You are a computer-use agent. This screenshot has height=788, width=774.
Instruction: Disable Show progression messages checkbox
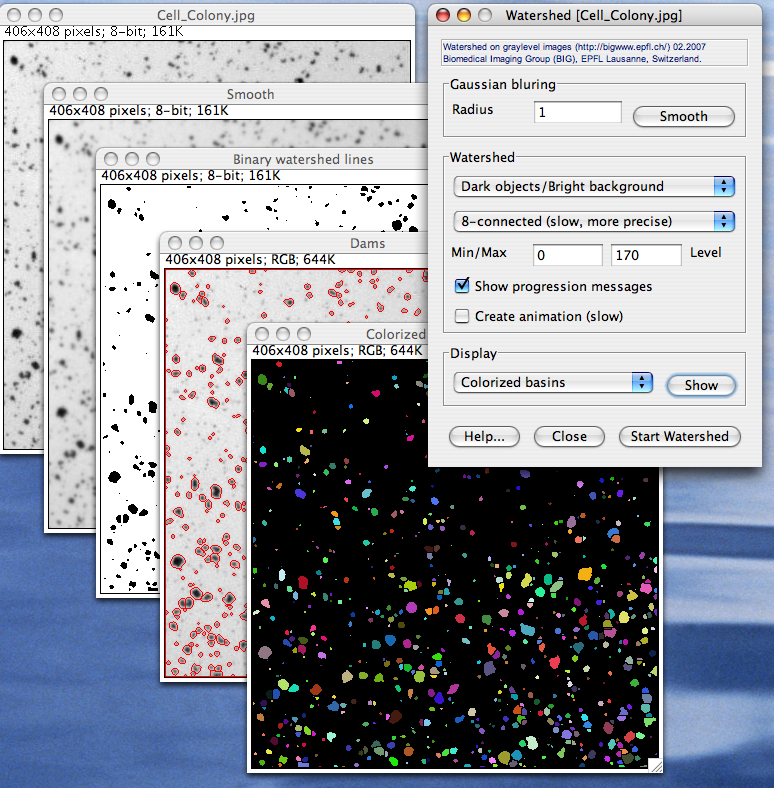coord(462,286)
